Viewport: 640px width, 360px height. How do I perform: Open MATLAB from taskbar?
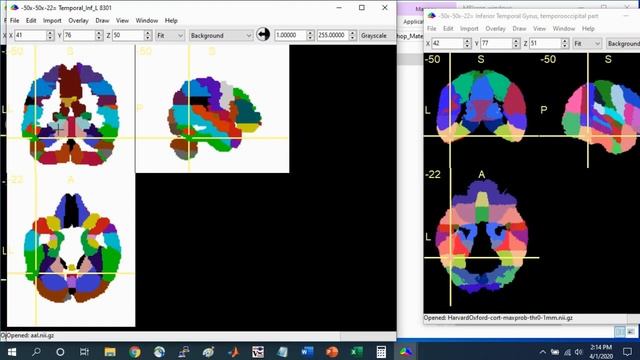click(233, 351)
